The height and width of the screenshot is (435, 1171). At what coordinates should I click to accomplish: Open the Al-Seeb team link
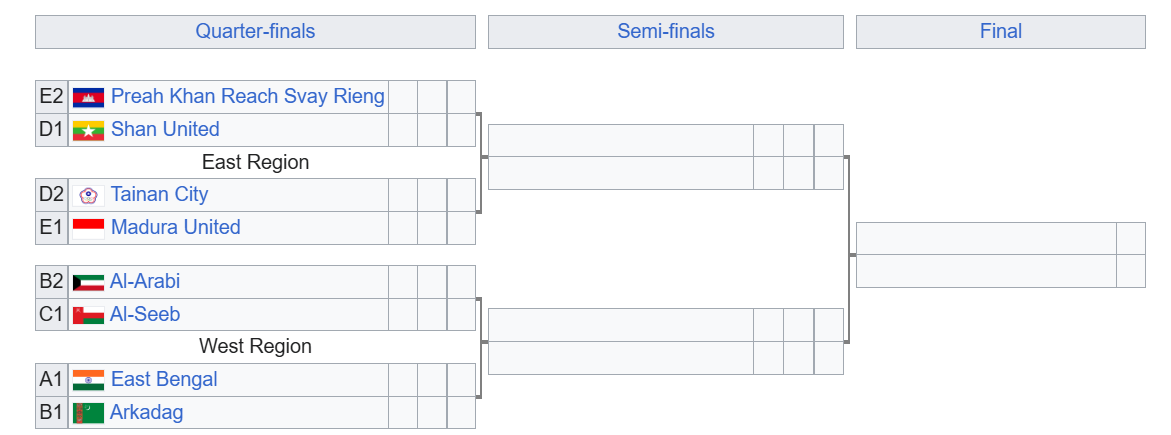[x=145, y=315]
